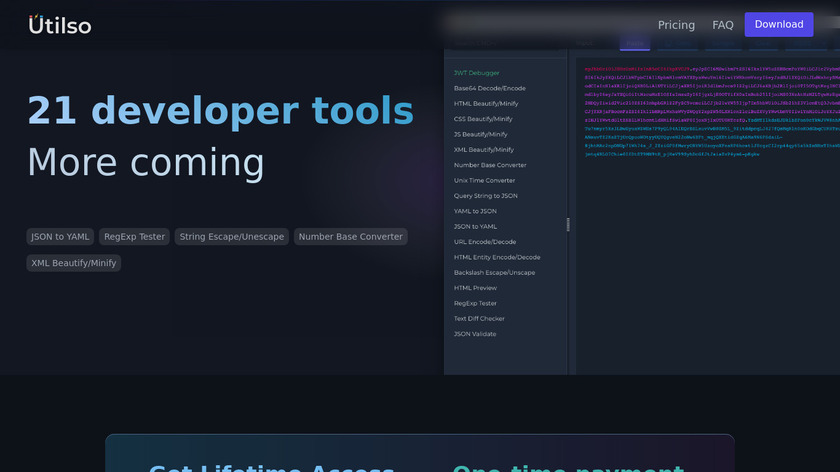Select Unix Time Converter in sidebar
The height and width of the screenshot is (472, 840).
[484, 180]
